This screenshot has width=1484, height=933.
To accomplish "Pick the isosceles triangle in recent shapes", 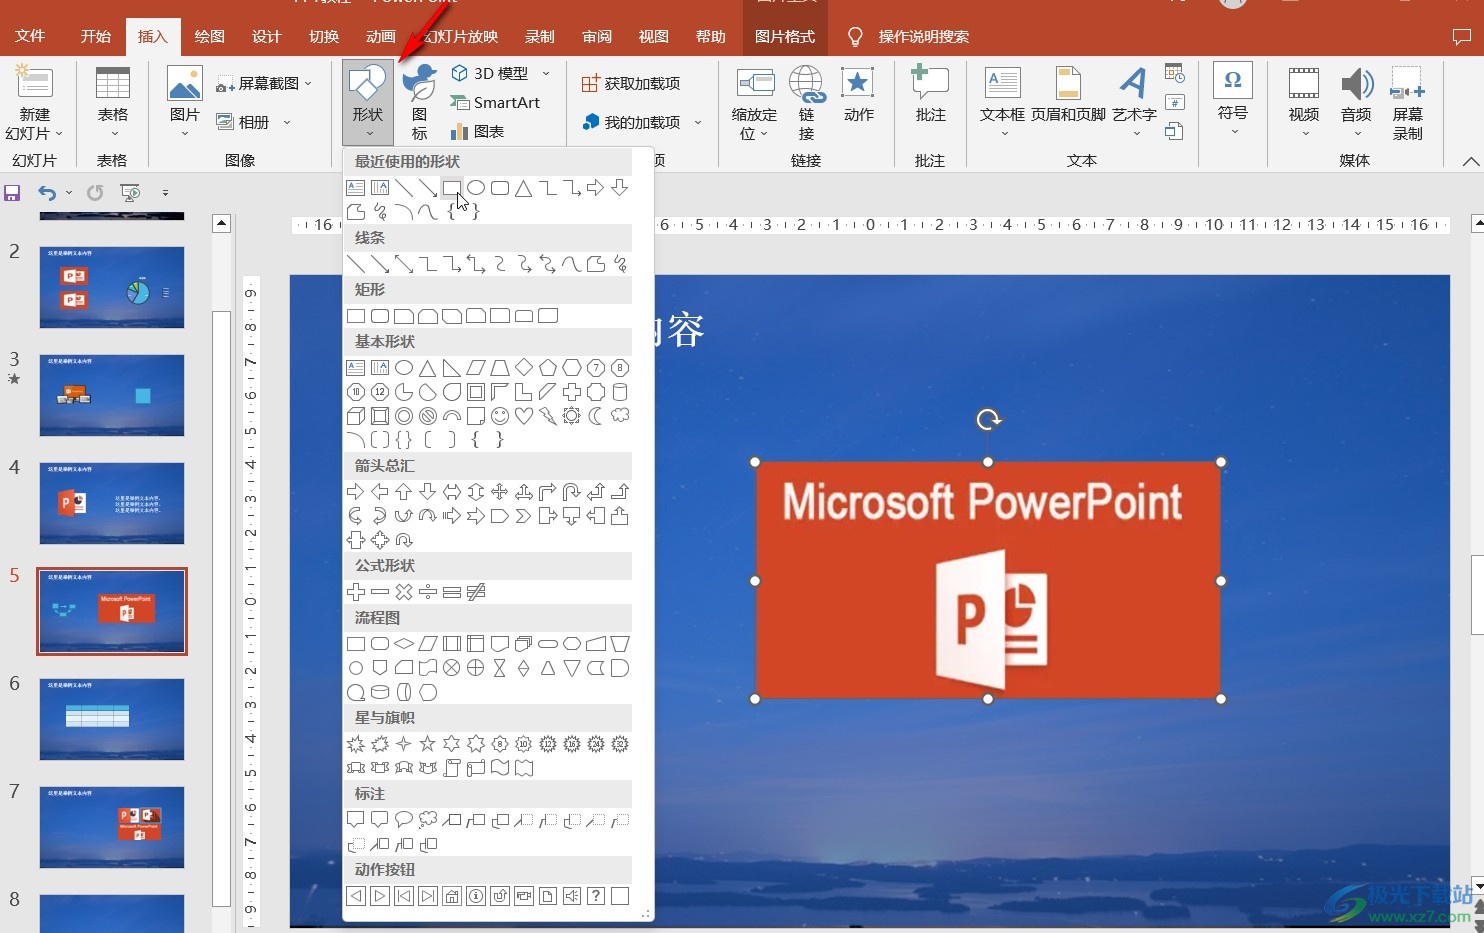I will tap(524, 188).
